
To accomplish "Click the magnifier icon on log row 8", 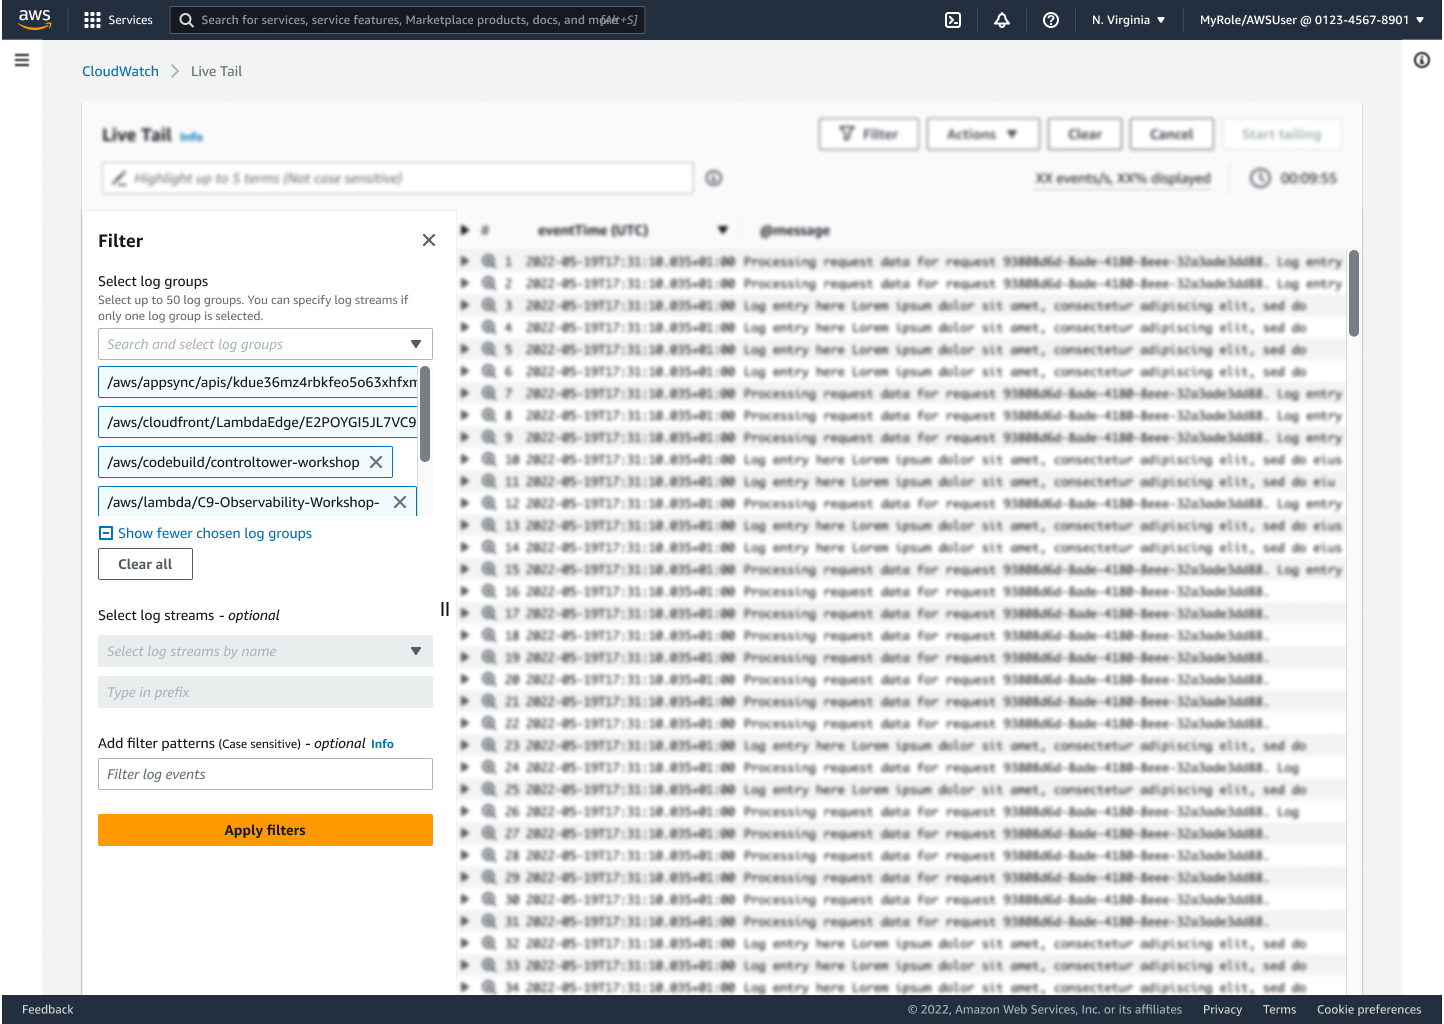I will (489, 415).
